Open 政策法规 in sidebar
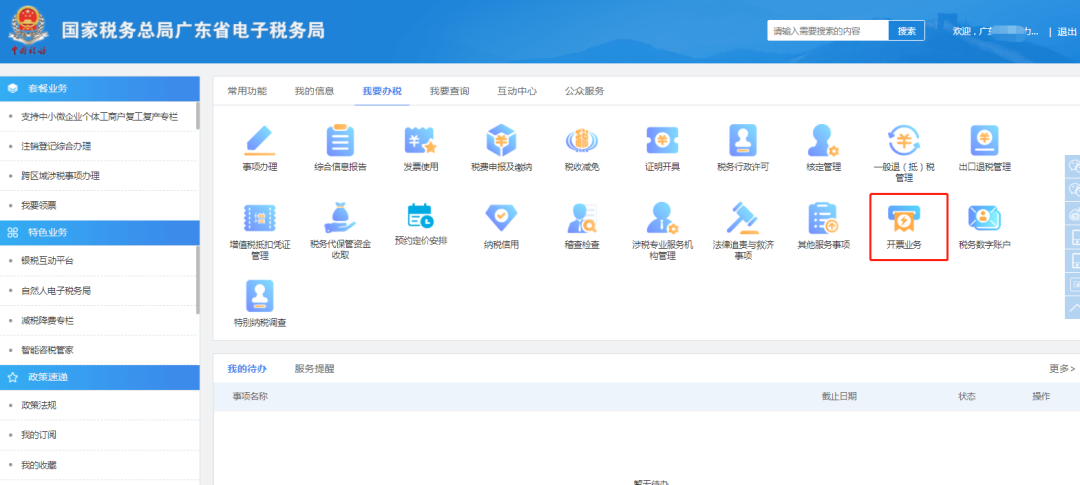Image resolution: width=1080 pixels, height=485 pixels. 39,405
